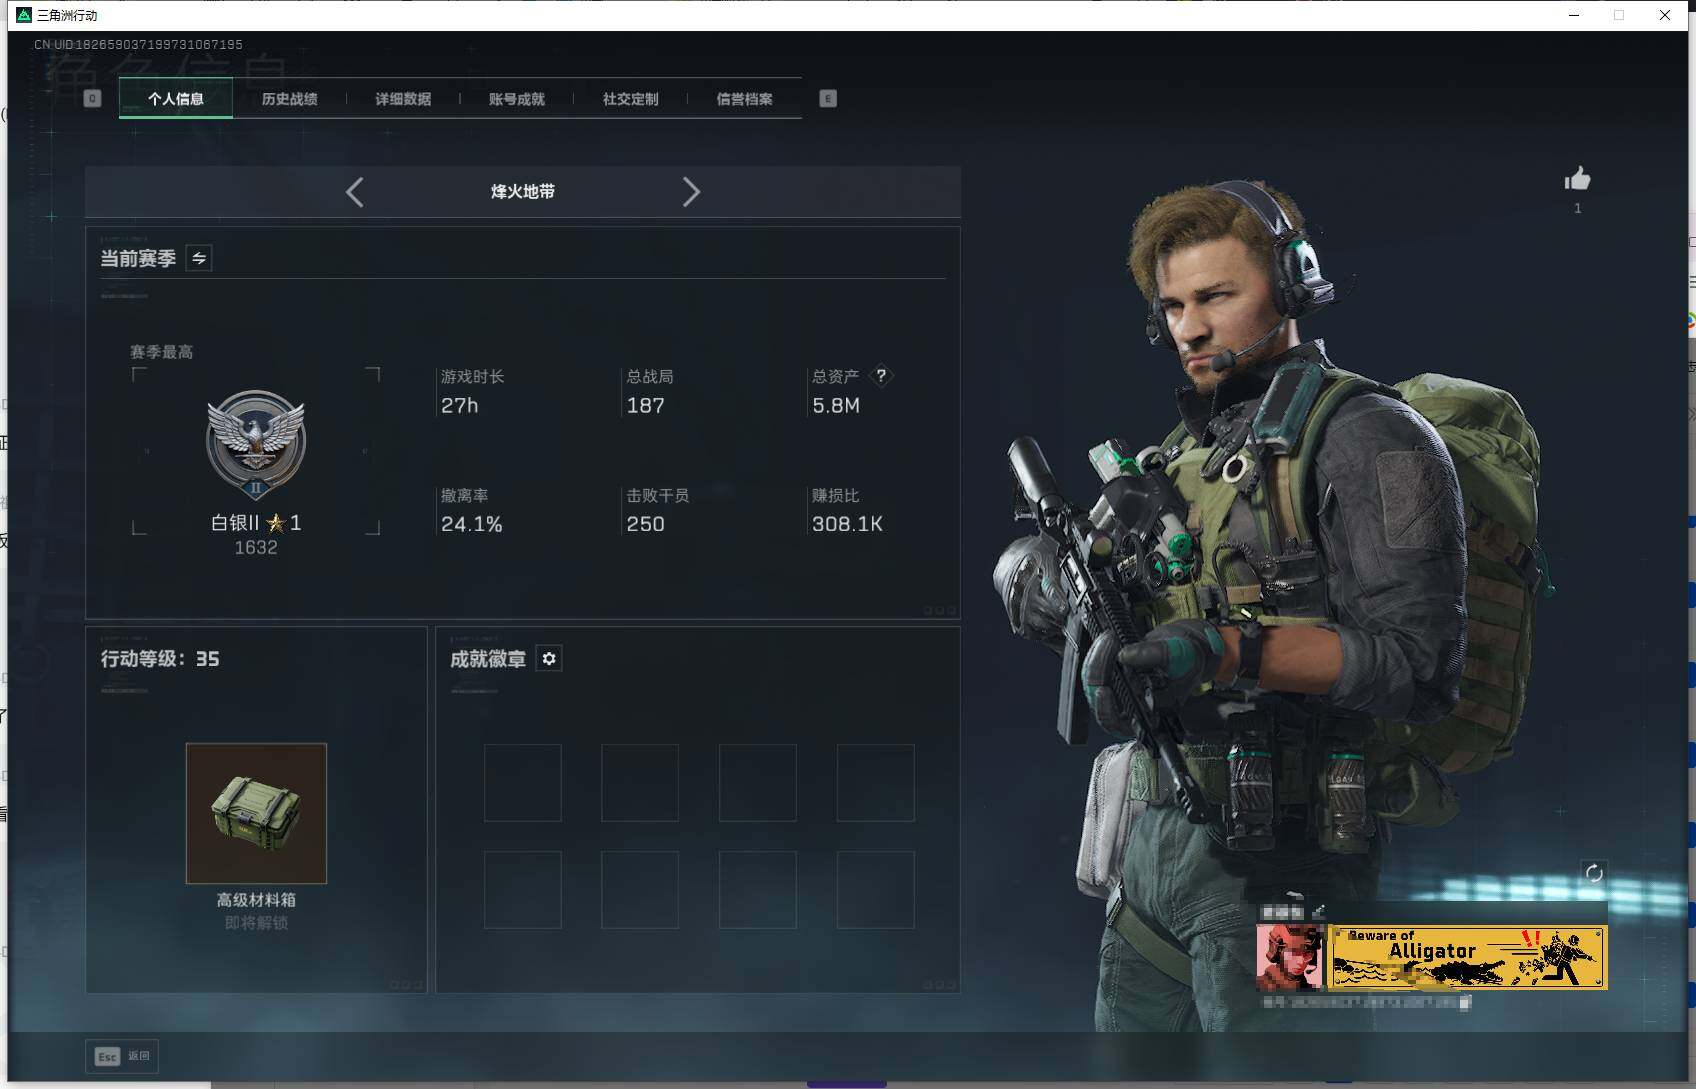Click the CN UID number text
1696x1089 pixels.
click(138, 45)
